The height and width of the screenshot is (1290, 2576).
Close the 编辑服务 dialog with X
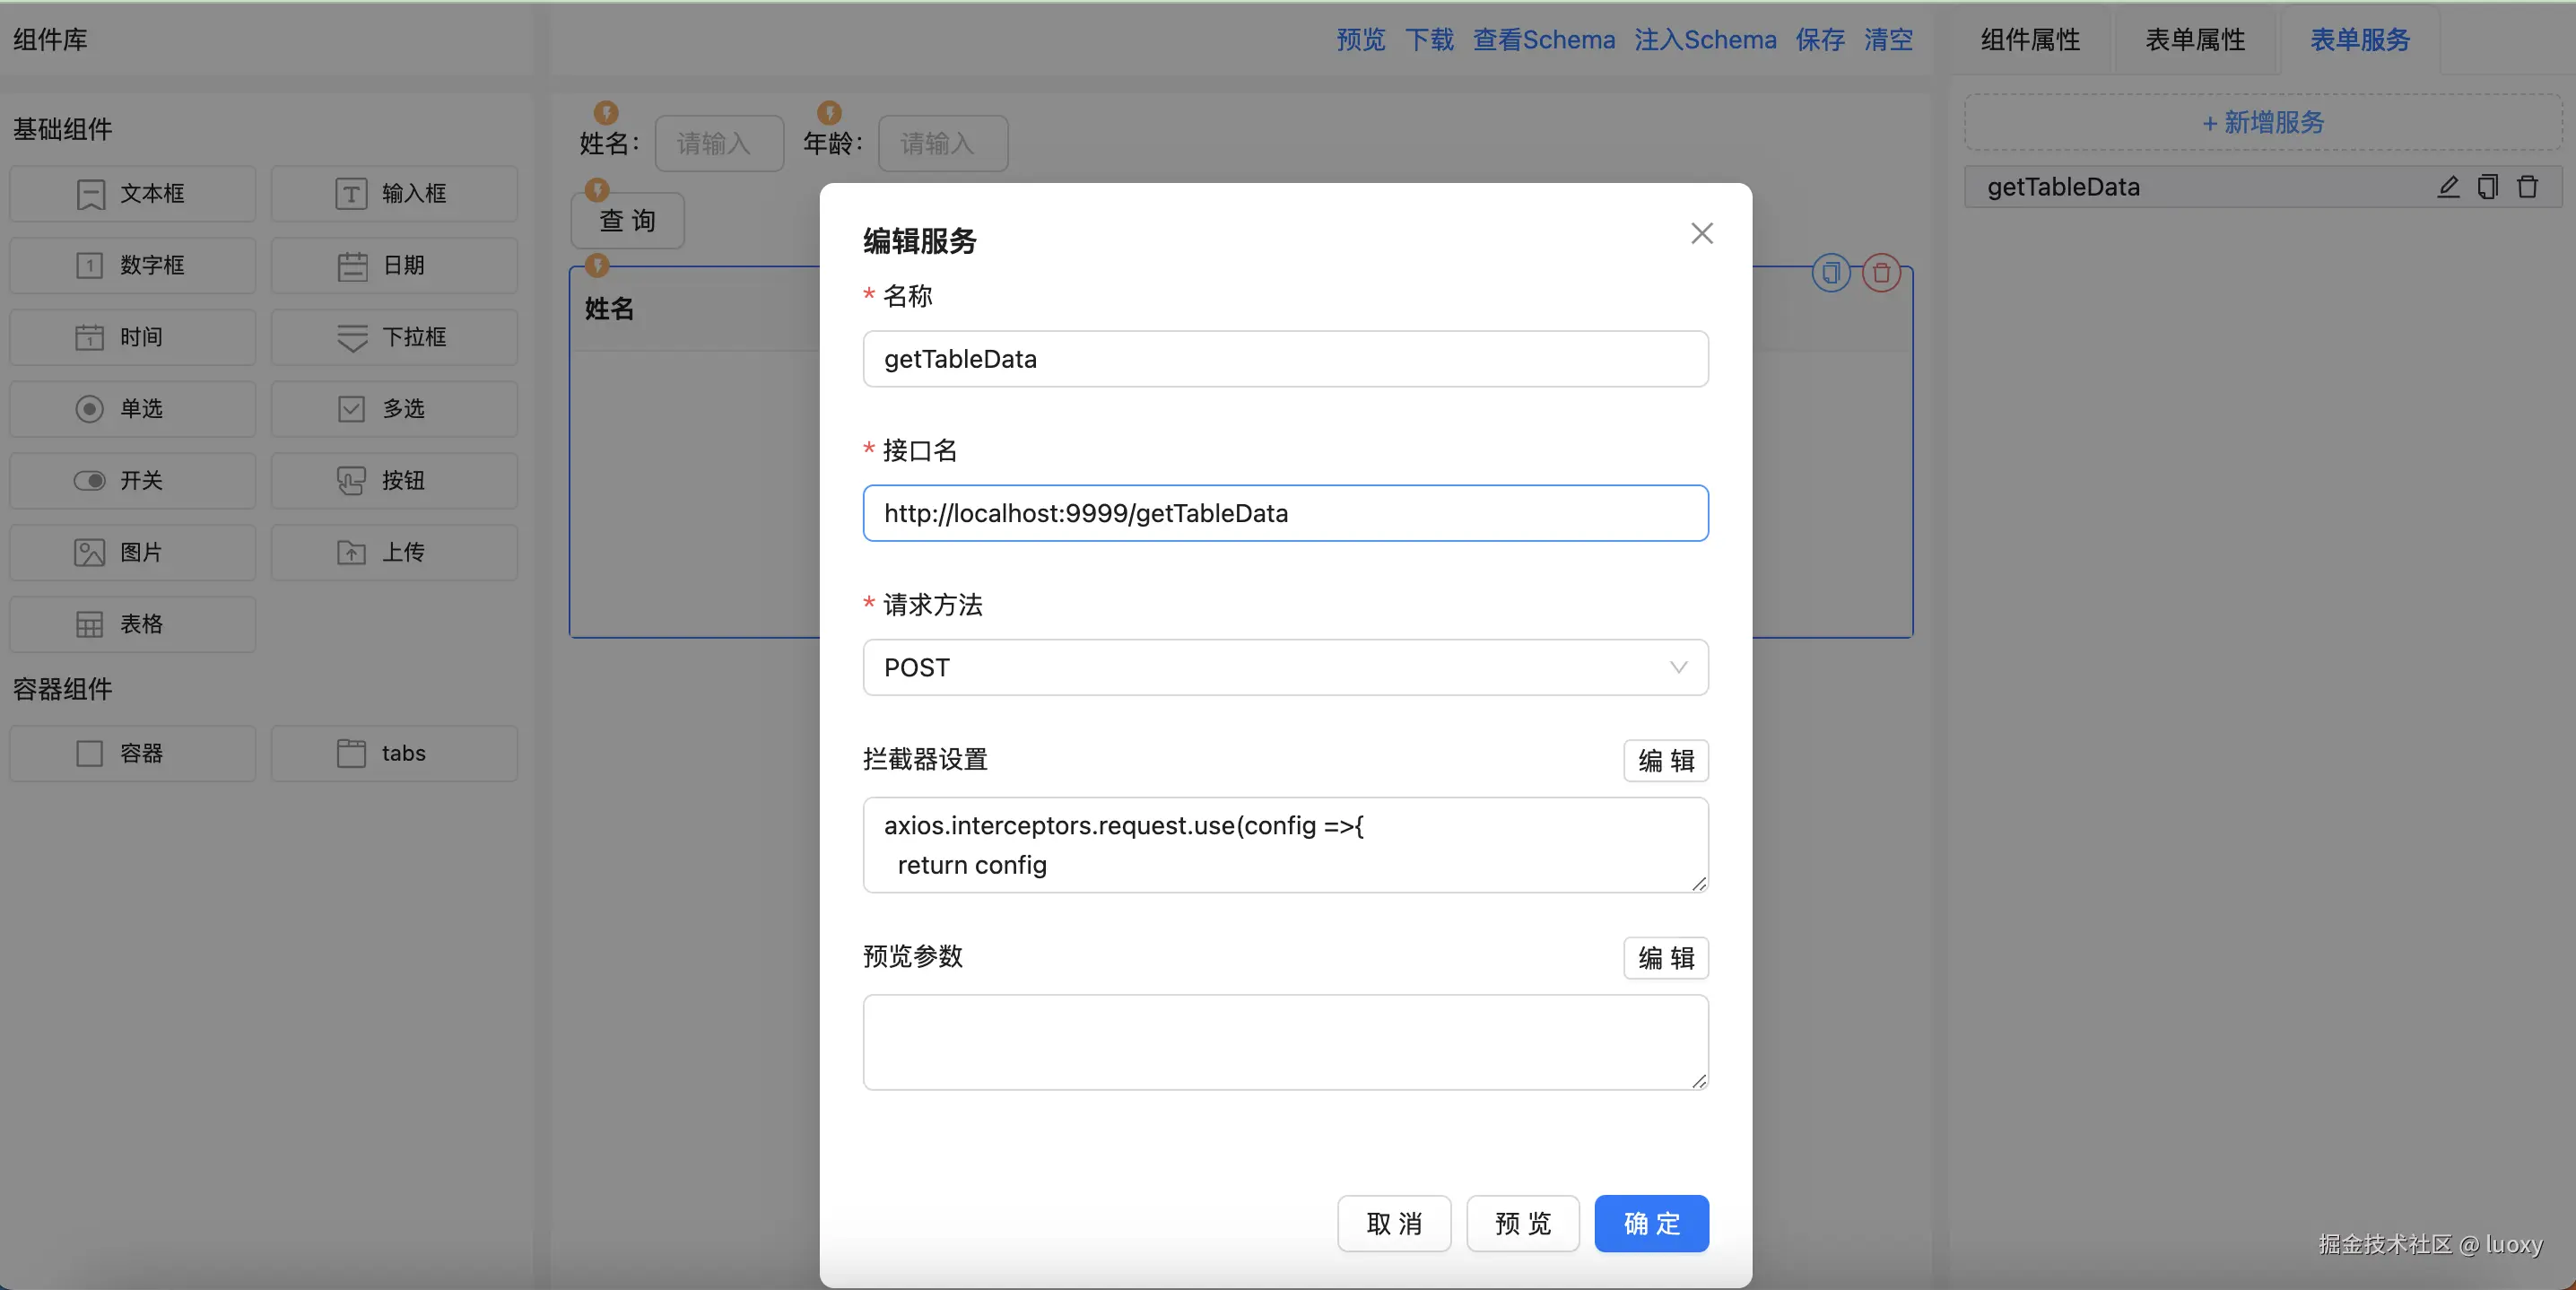(1701, 233)
